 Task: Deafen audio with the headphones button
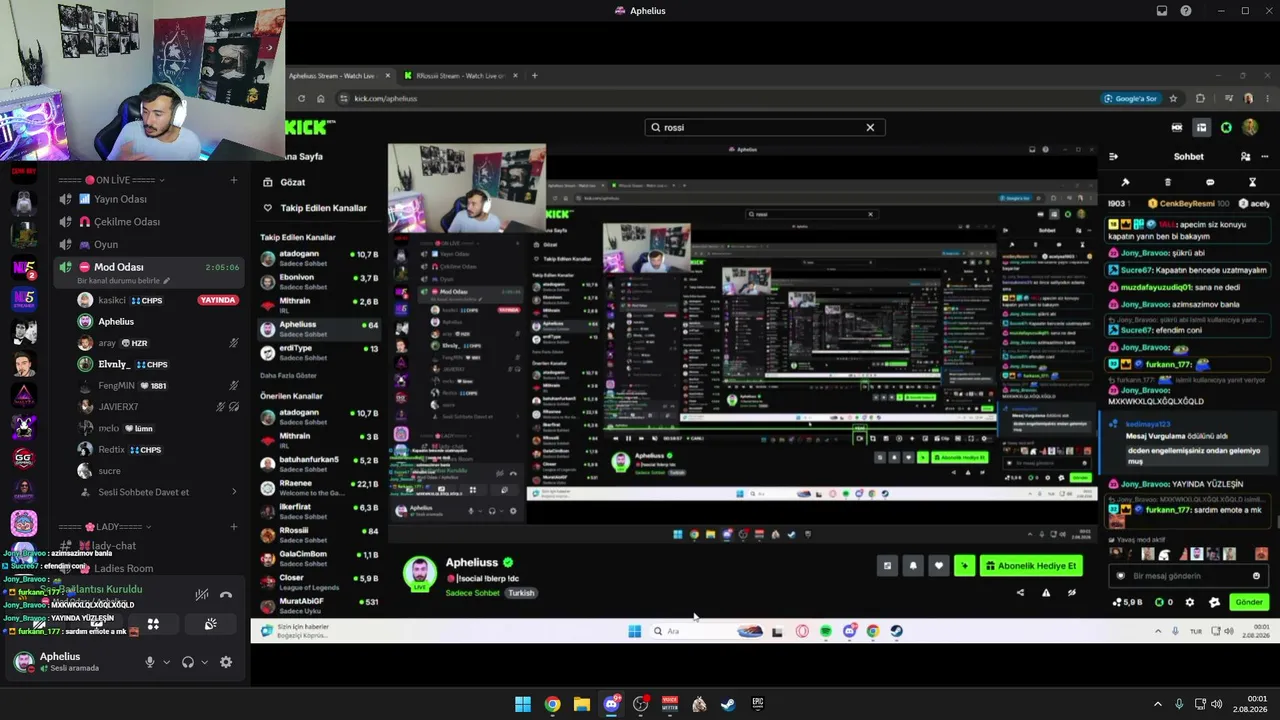pyautogui.click(x=188, y=662)
